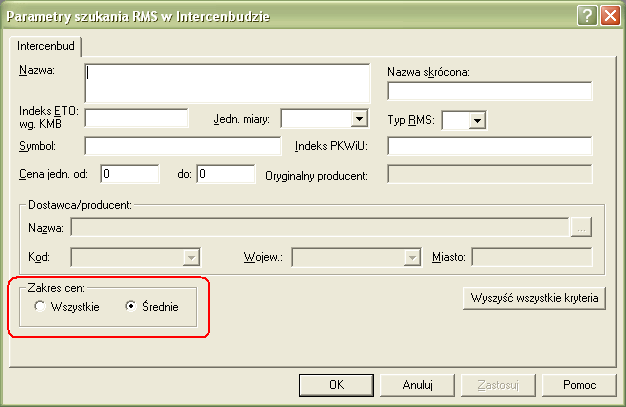This screenshot has height=407, width=626.
Task: Focus the Indeks PKWiU field
Action: (489, 146)
